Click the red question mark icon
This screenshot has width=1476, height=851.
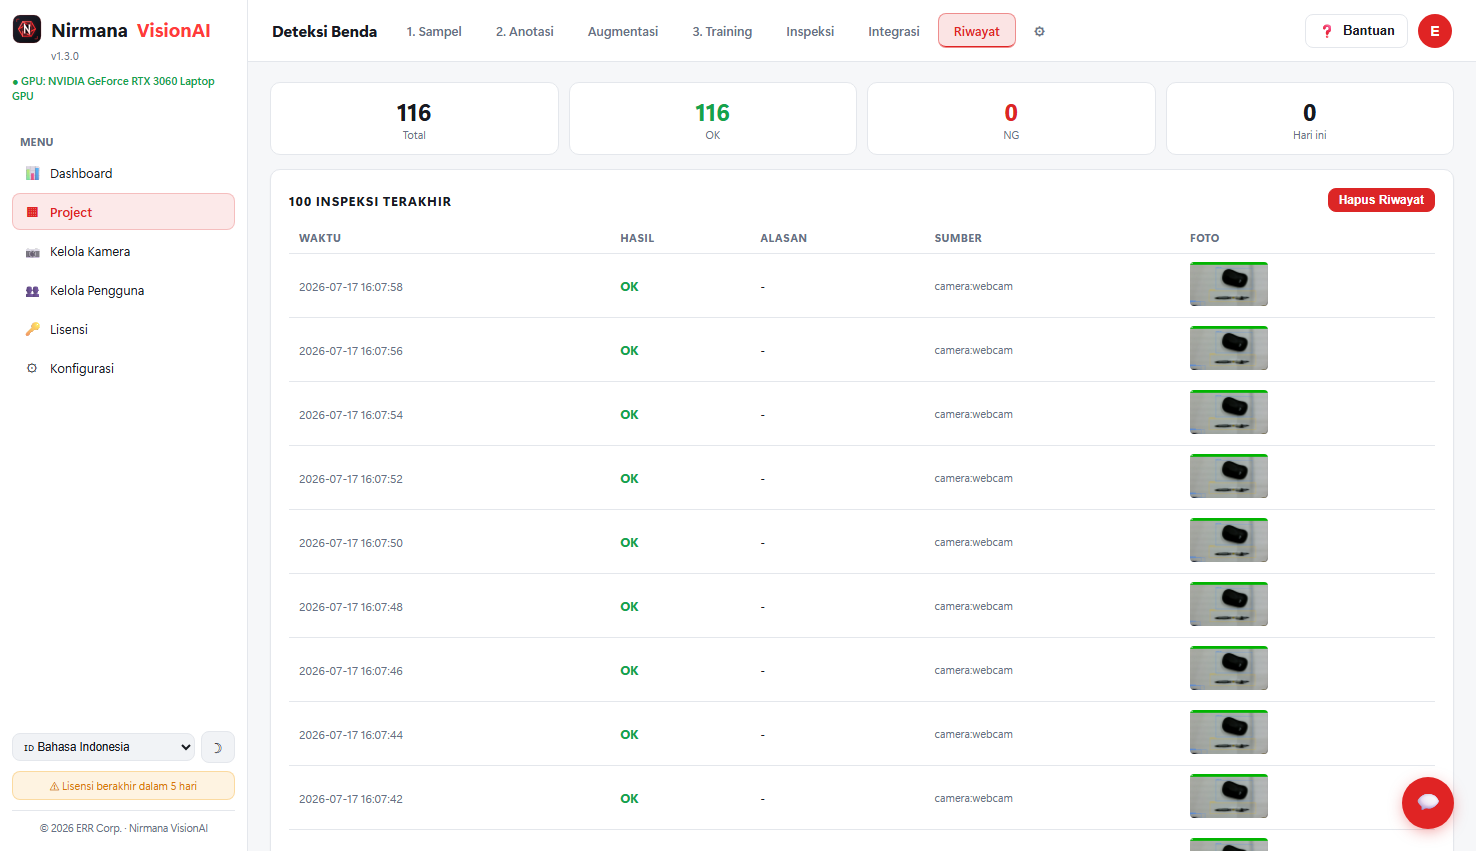coord(1327,31)
